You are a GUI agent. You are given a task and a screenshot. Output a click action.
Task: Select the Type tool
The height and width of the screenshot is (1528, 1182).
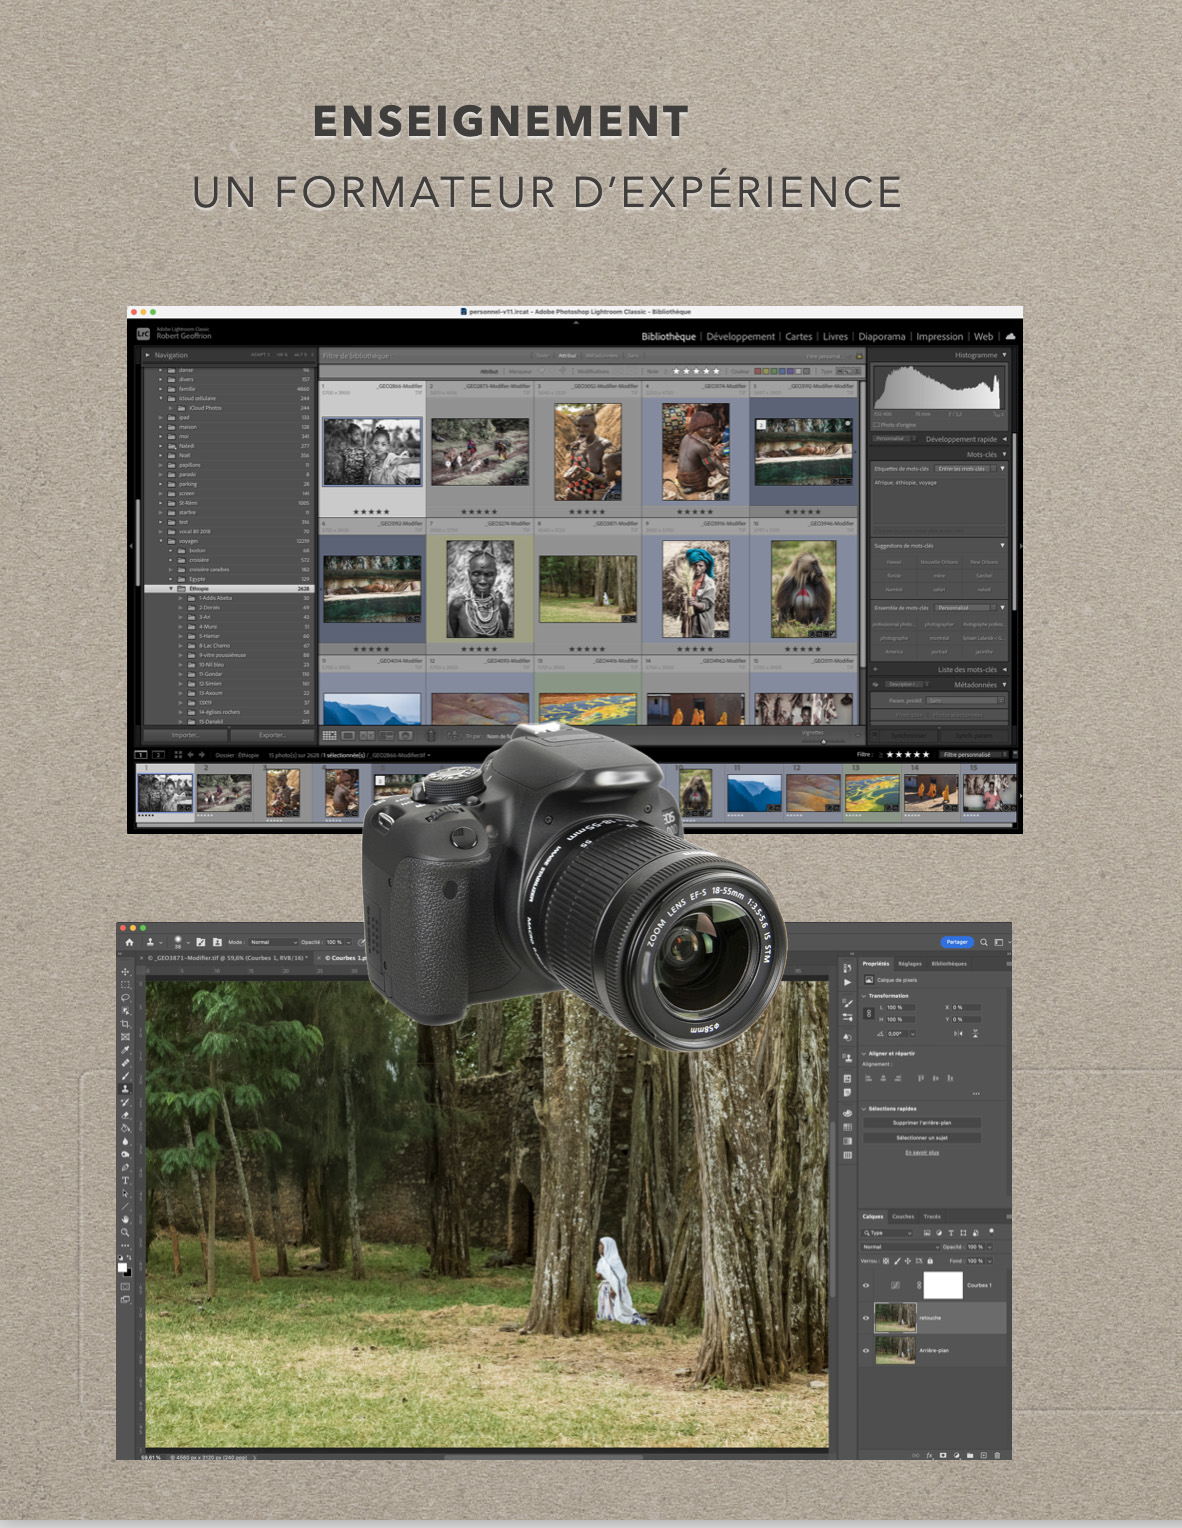click(x=125, y=1180)
